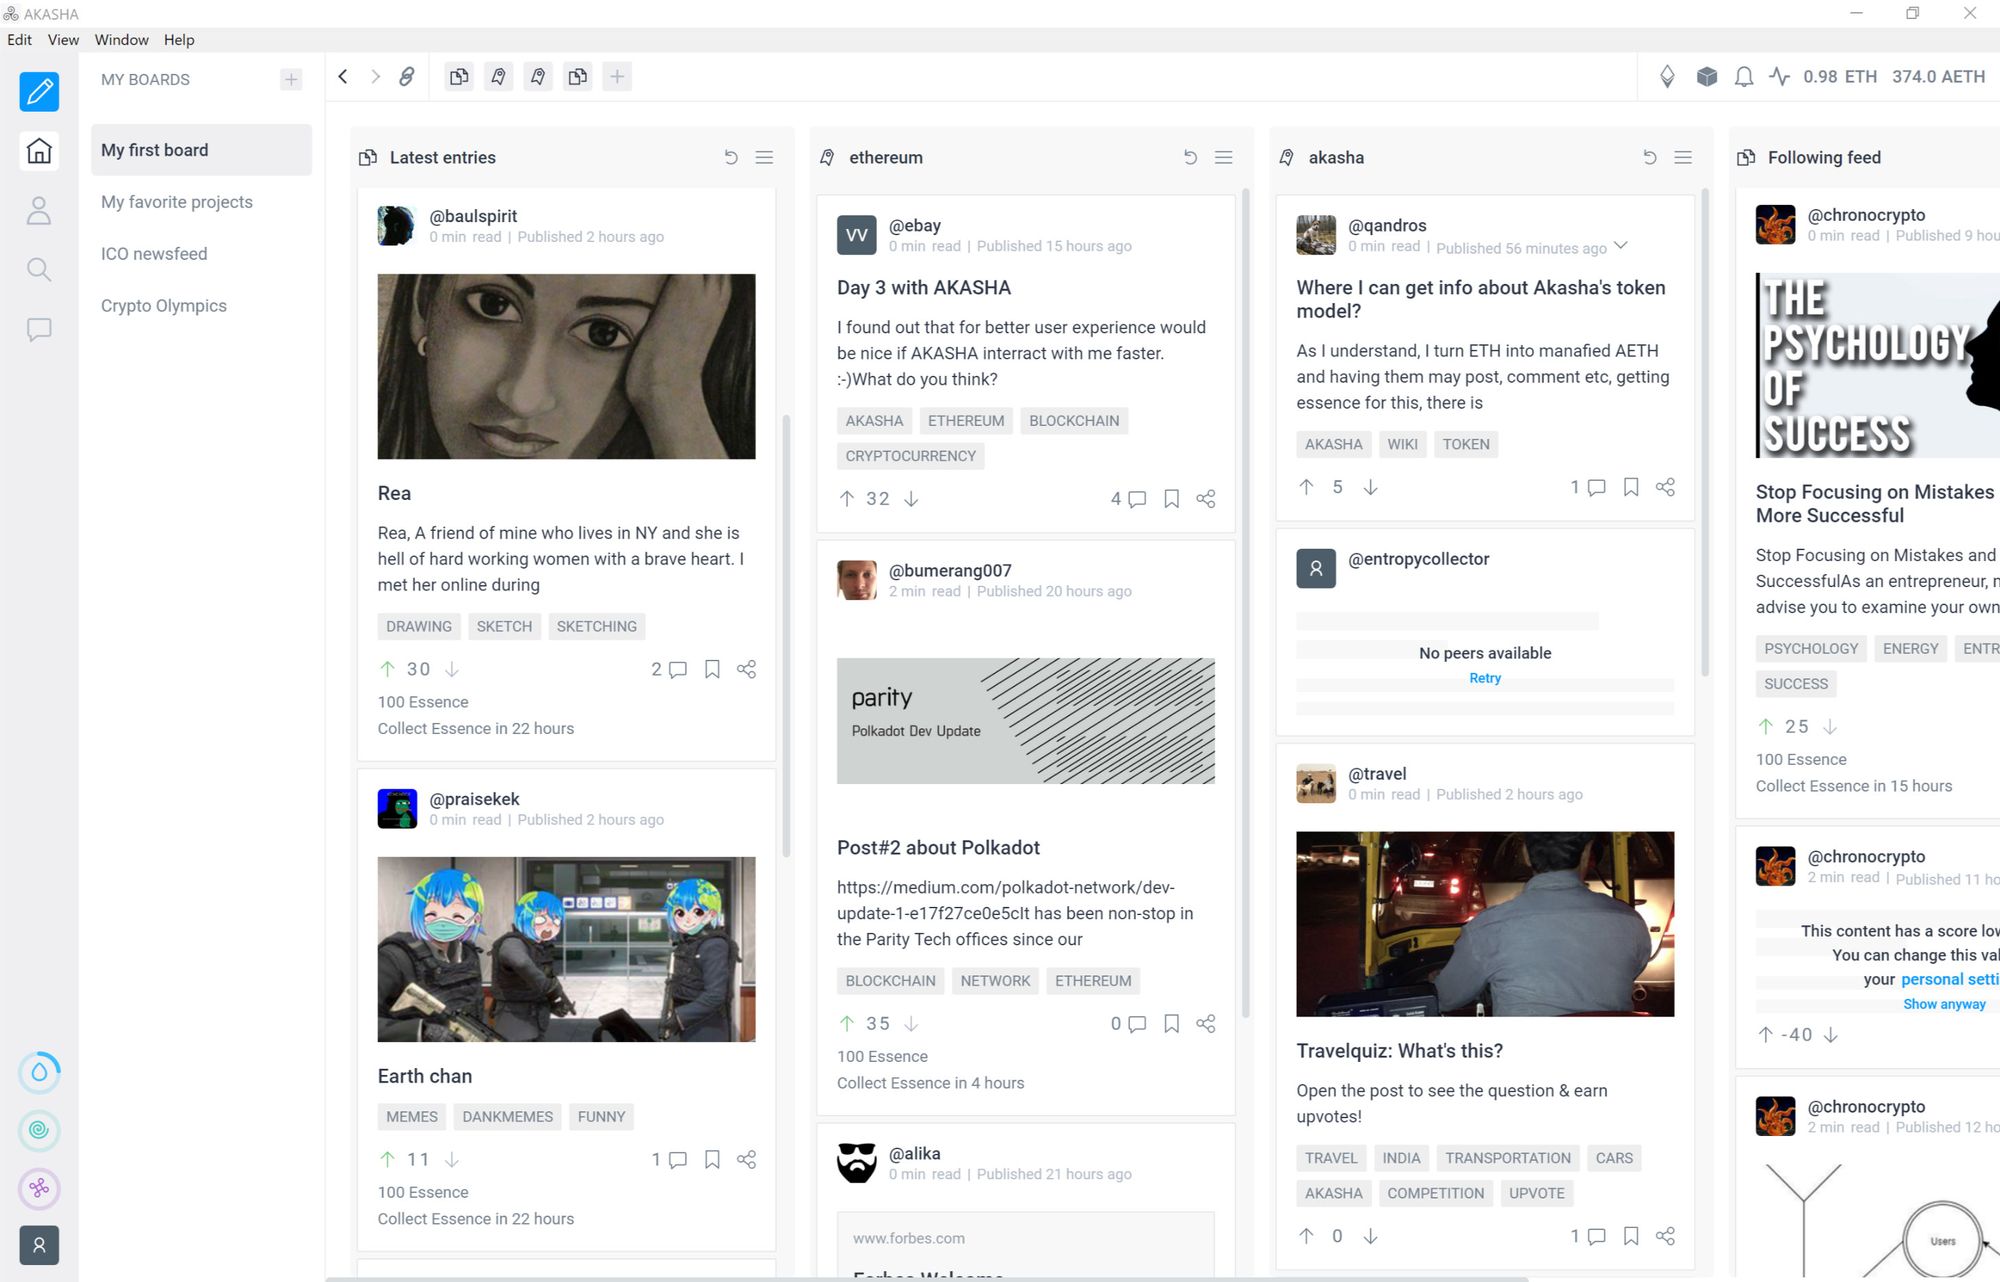Image resolution: width=2000 pixels, height=1282 pixels.
Task: Upvote Day 3 with AKASHA entry
Action: point(847,498)
